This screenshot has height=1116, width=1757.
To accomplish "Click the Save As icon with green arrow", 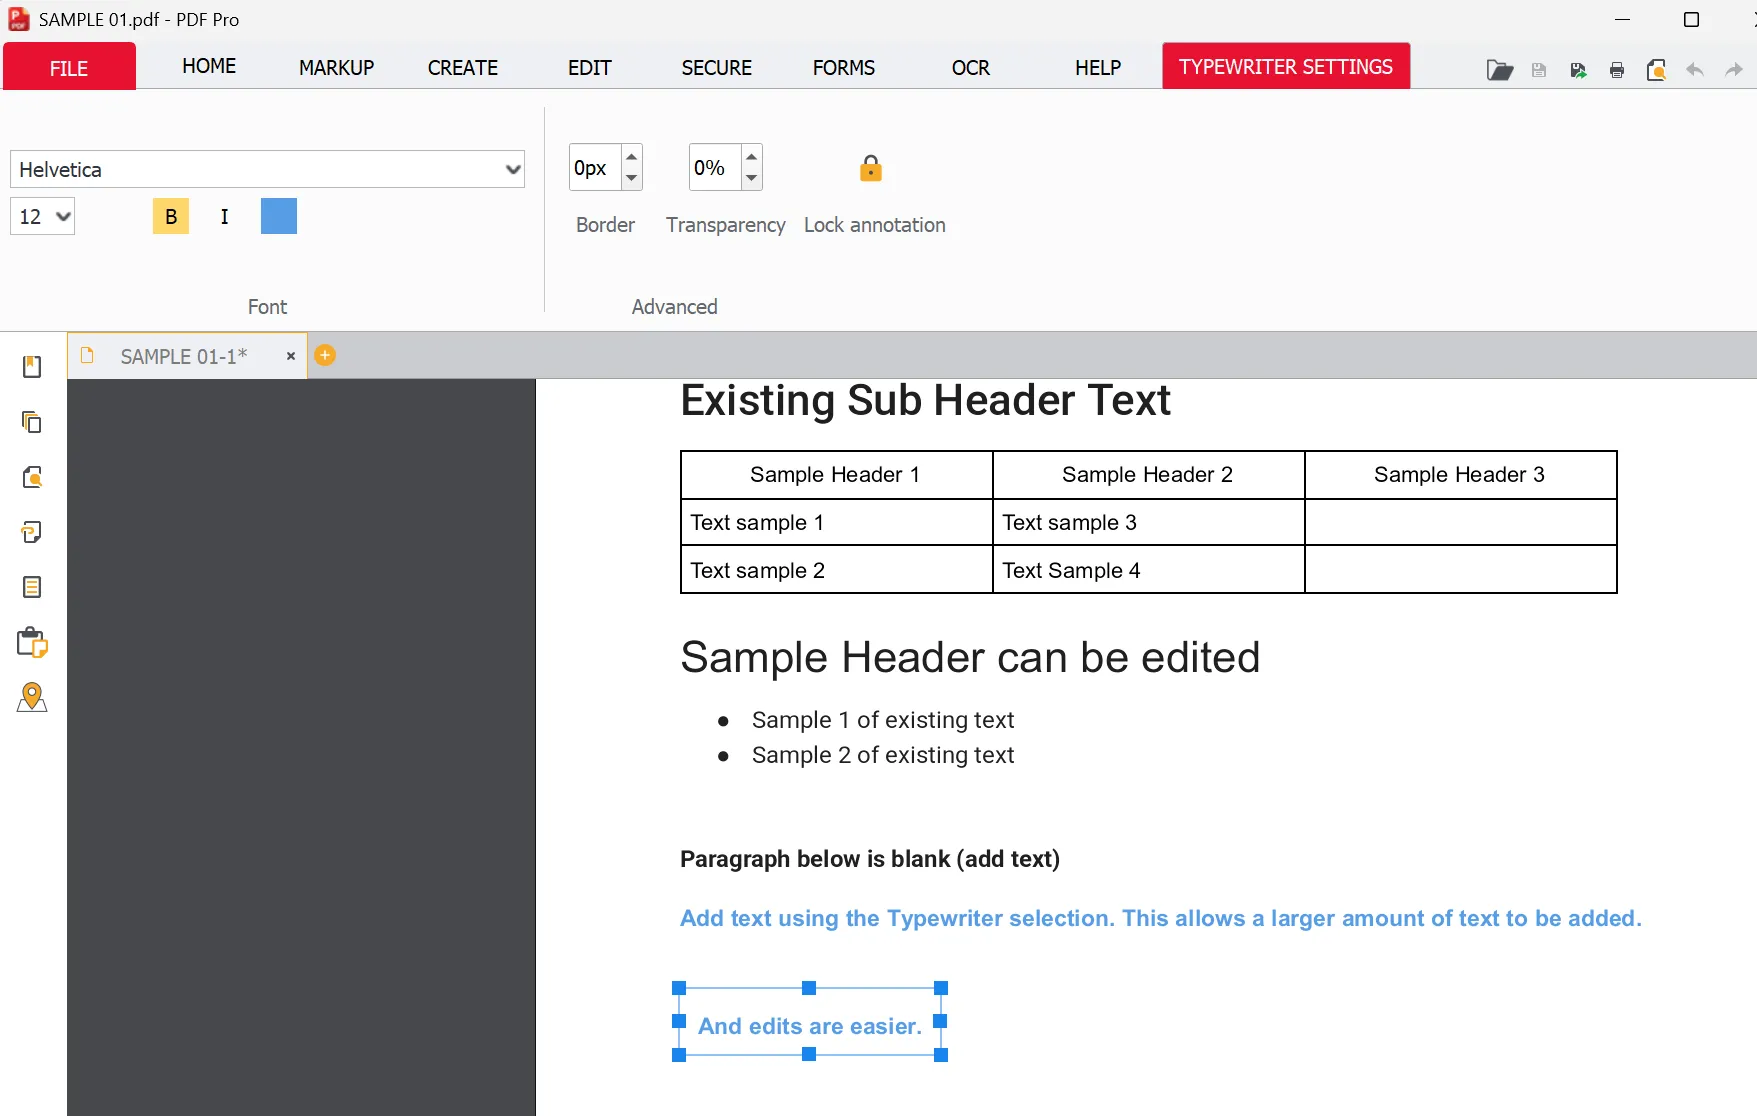I will coord(1578,70).
